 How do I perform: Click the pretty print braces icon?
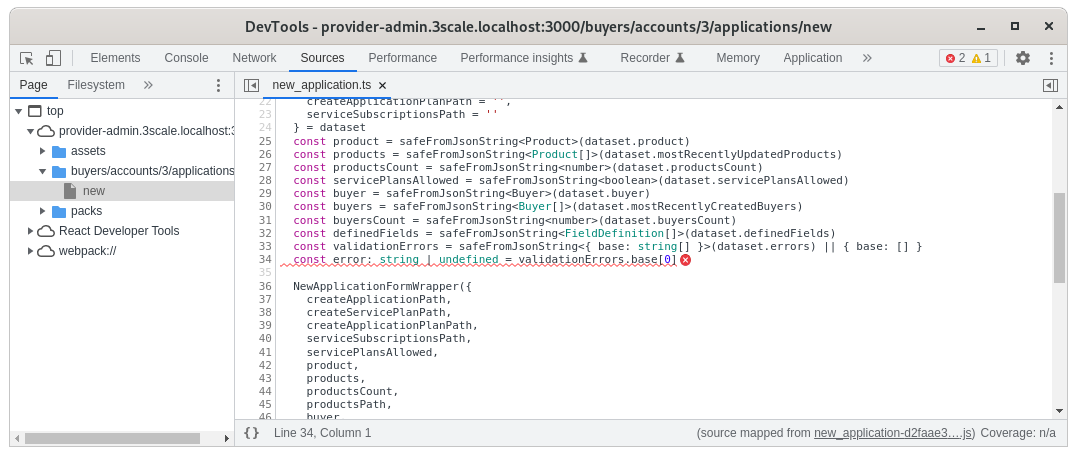point(252,433)
